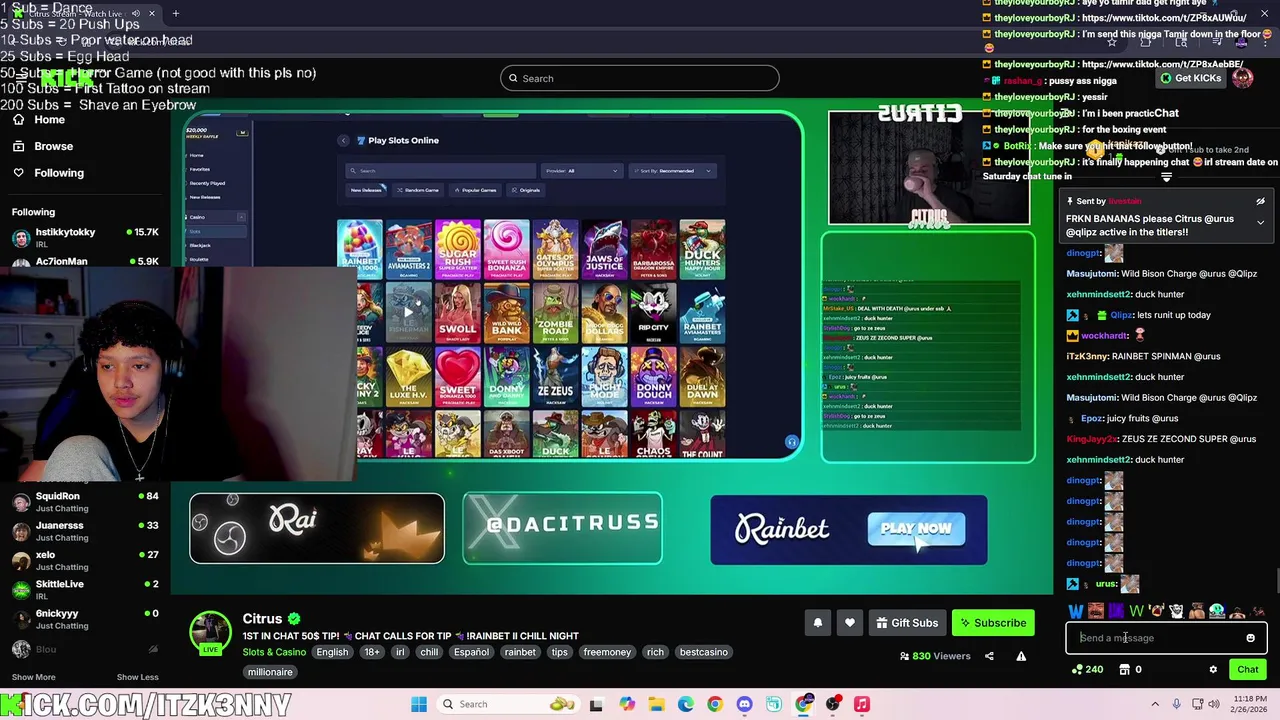Select the green W emote in the quick emote bar
1280x720 pixels.
pyautogui.click(x=1136, y=612)
